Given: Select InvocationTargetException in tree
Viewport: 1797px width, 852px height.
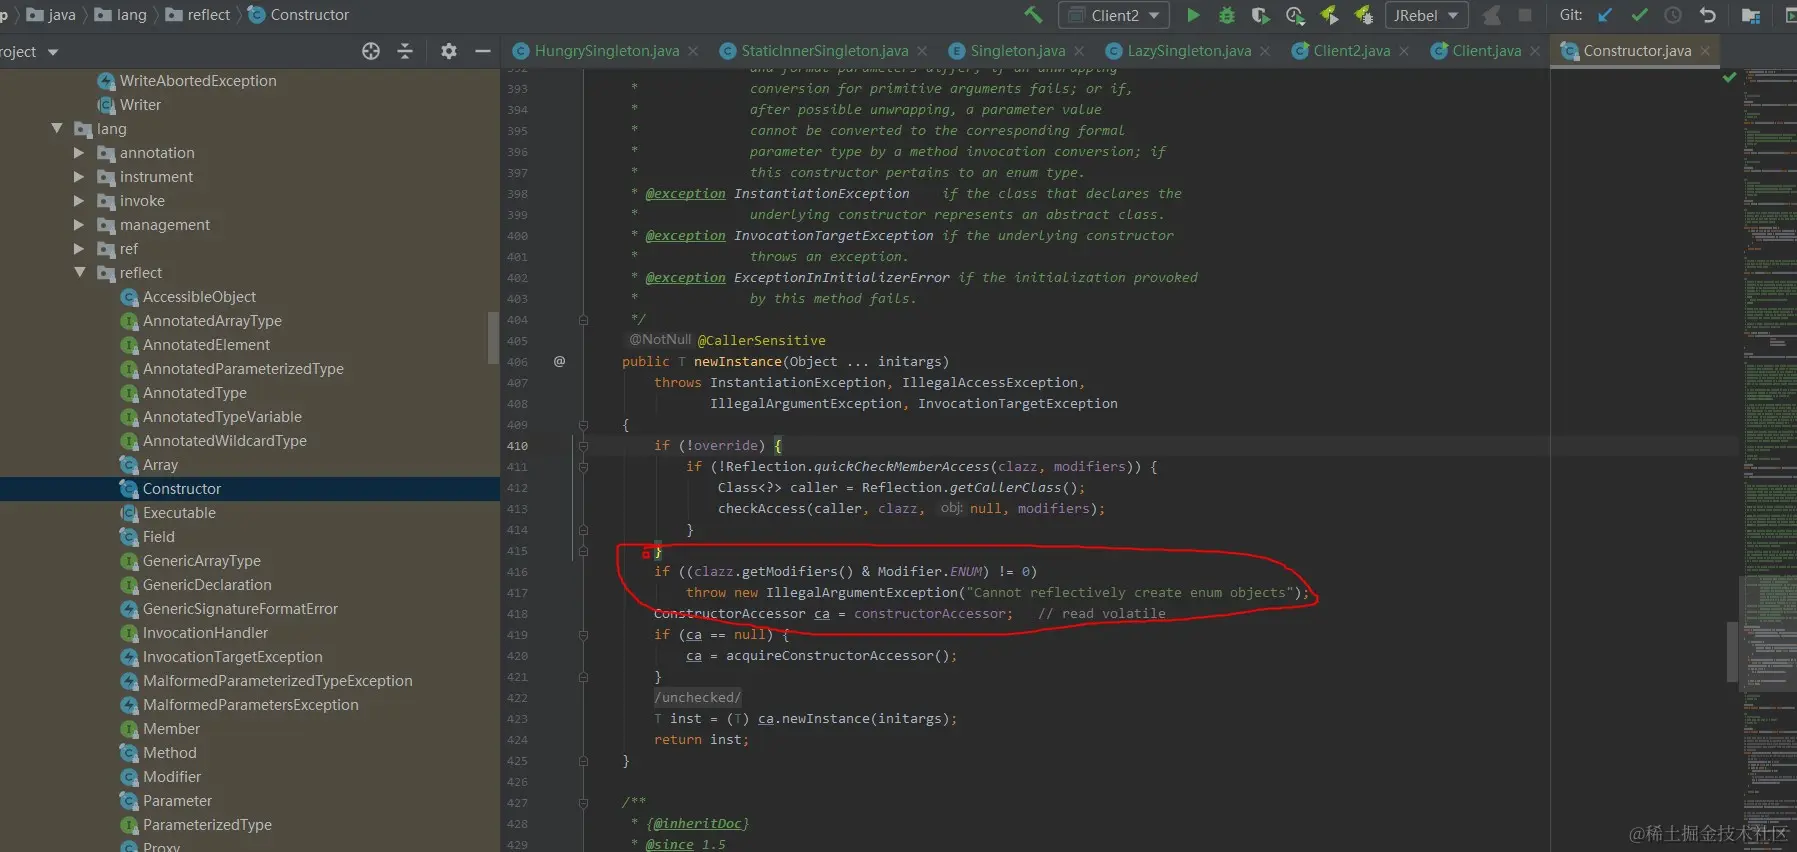Looking at the screenshot, I should pyautogui.click(x=232, y=656).
